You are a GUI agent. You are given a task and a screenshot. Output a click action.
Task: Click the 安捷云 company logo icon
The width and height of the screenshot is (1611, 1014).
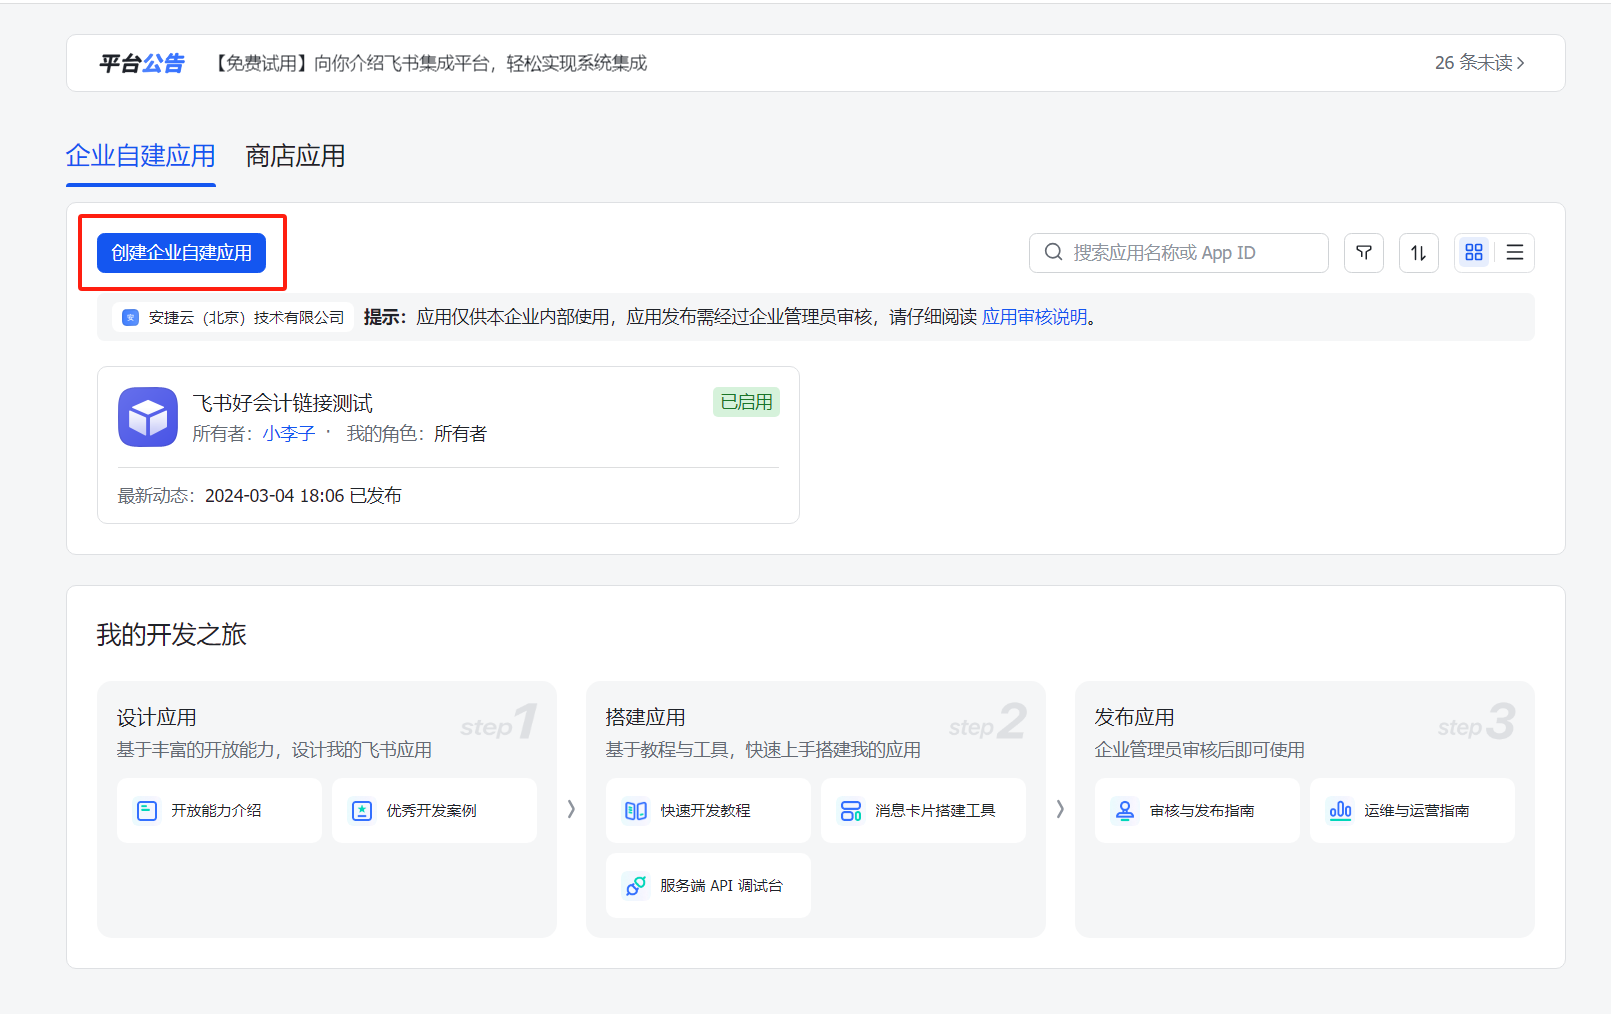click(130, 317)
